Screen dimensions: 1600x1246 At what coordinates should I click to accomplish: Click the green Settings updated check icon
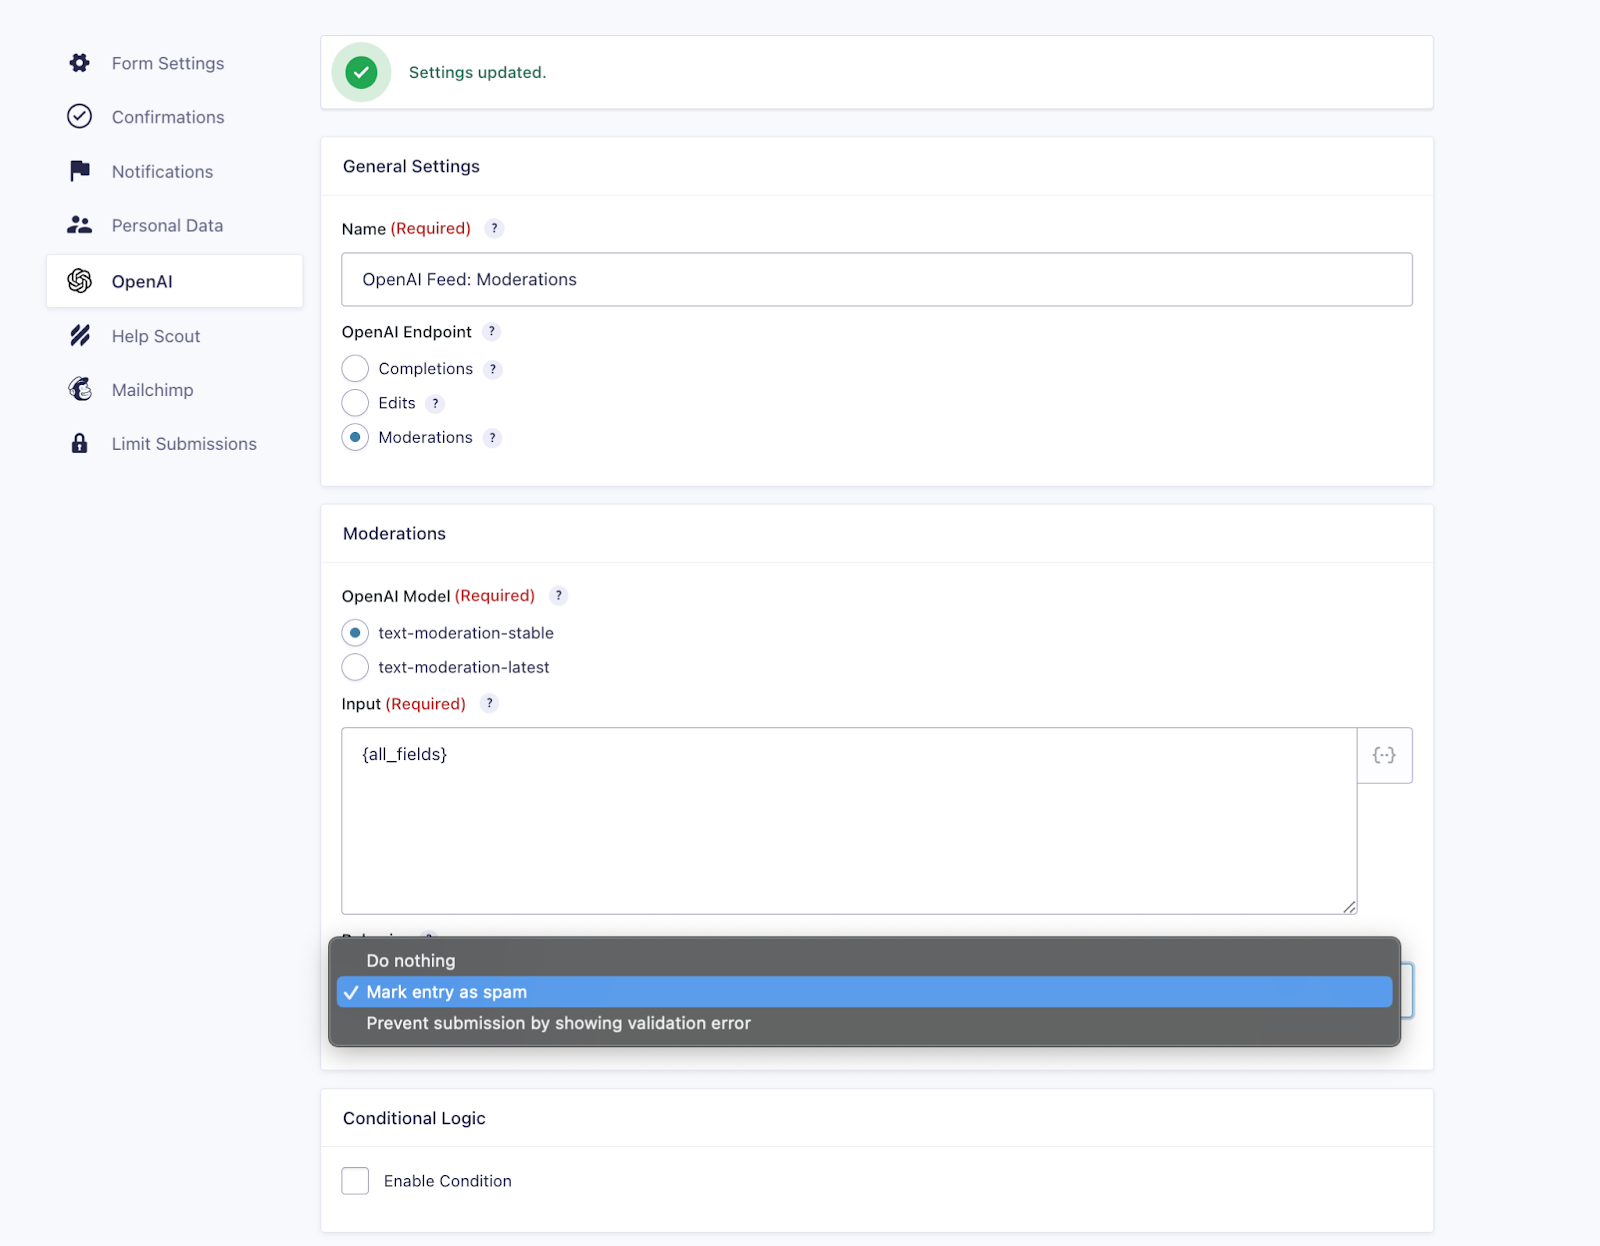click(x=361, y=72)
